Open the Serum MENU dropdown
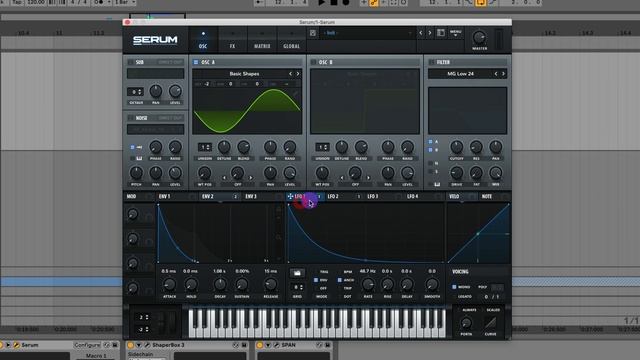 click(456, 33)
